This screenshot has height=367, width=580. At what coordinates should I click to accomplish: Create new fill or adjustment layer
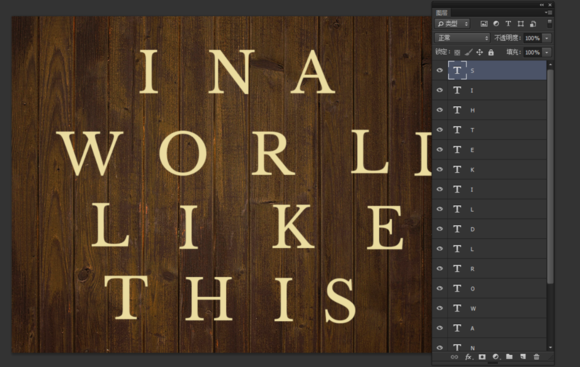click(x=496, y=357)
